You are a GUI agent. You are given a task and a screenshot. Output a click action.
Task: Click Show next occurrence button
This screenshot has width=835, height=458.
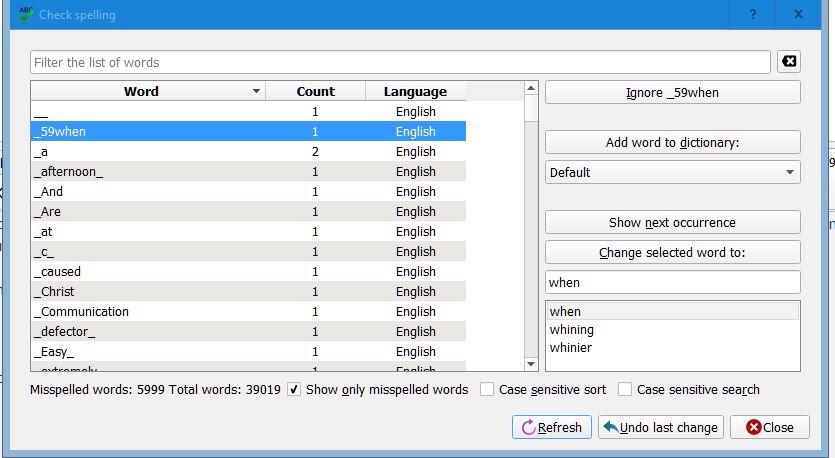click(672, 222)
